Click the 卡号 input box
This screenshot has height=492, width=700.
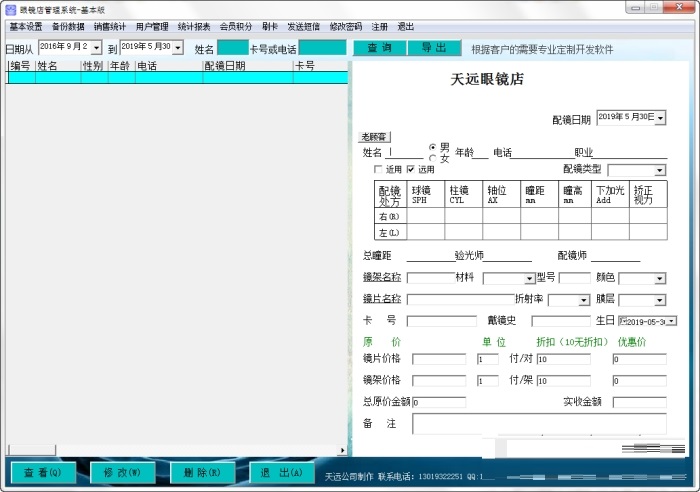pyautogui.click(x=442, y=321)
